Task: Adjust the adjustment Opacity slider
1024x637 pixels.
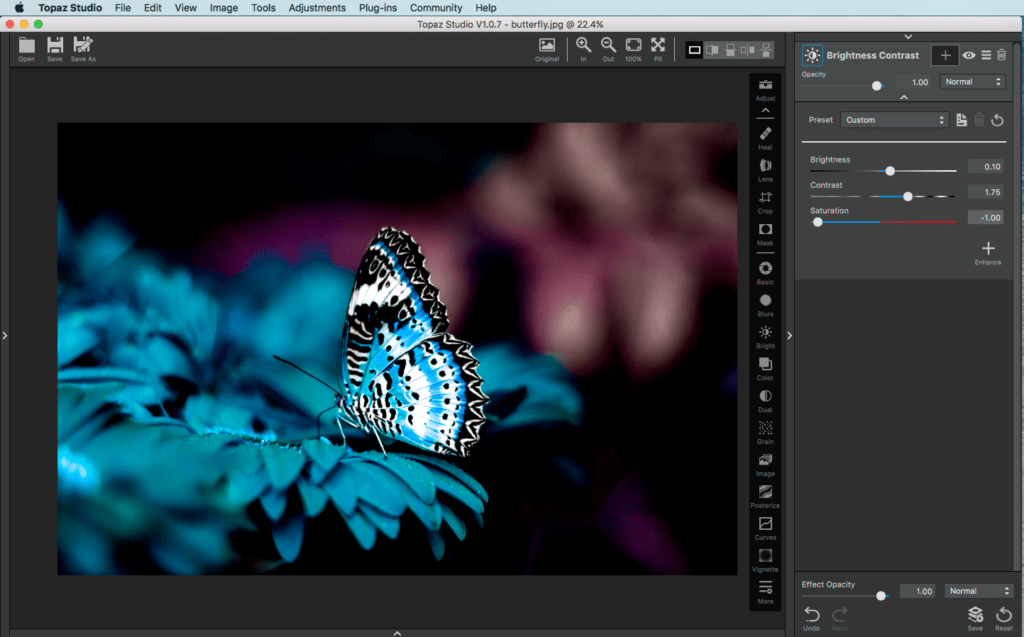Action: [x=877, y=86]
